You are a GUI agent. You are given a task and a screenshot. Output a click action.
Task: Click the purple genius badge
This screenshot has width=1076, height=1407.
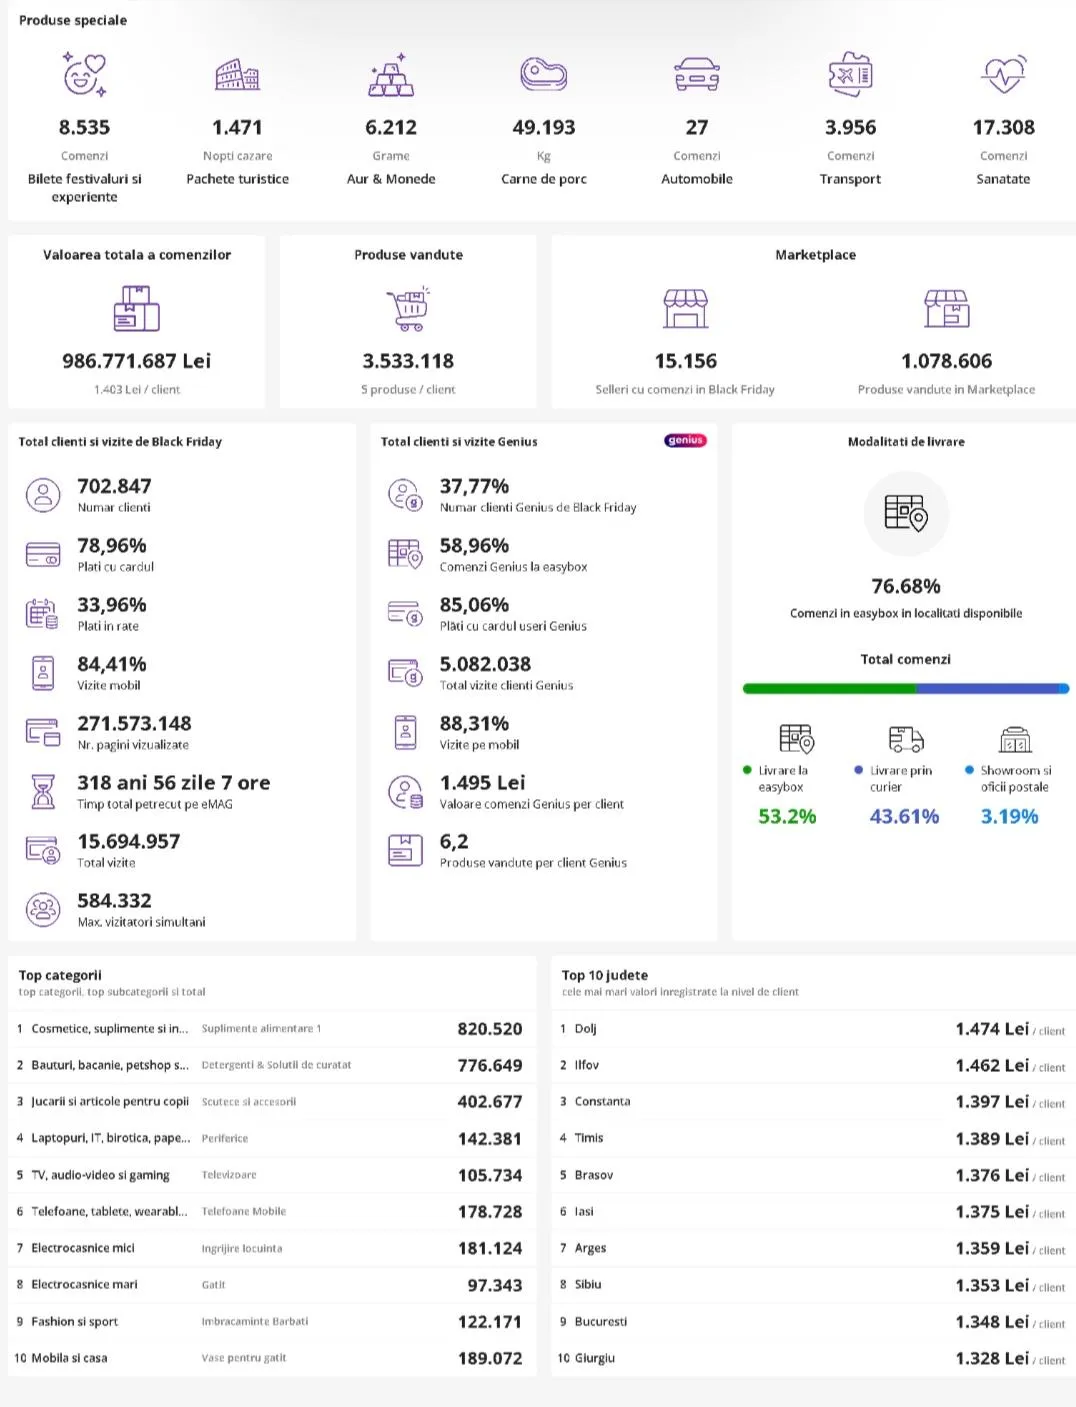point(685,441)
